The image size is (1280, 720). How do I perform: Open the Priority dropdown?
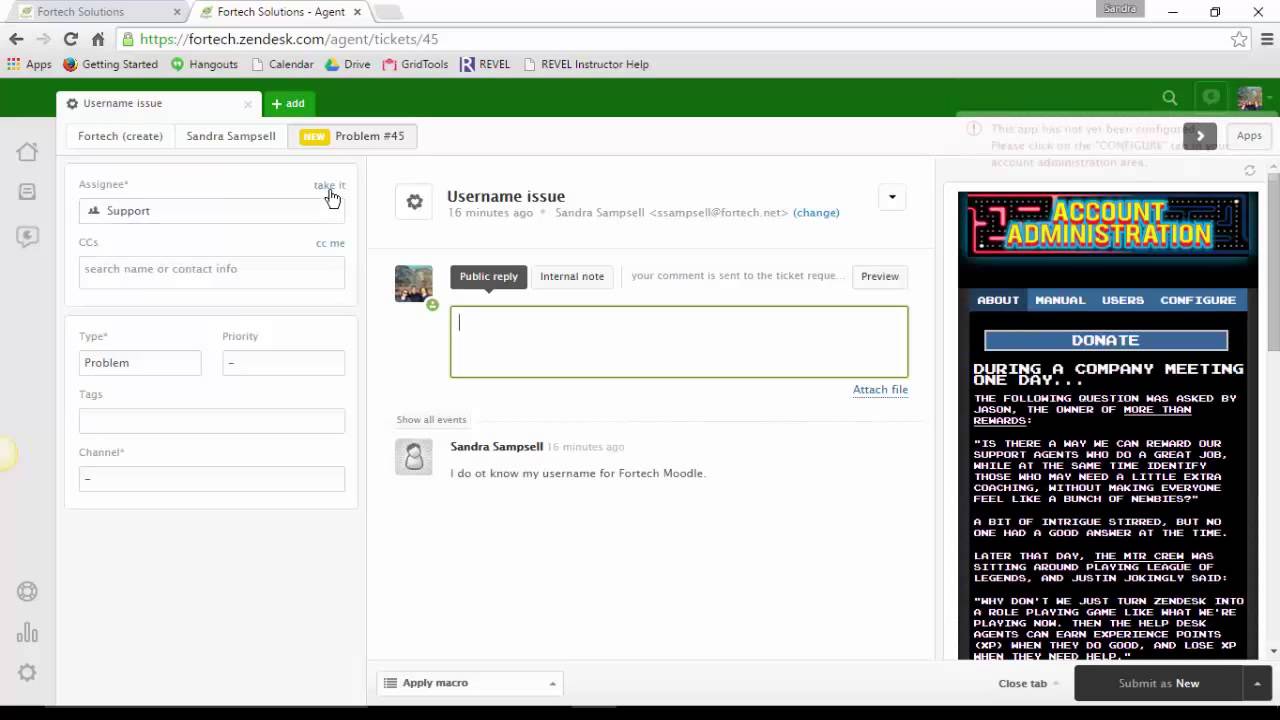point(283,363)
